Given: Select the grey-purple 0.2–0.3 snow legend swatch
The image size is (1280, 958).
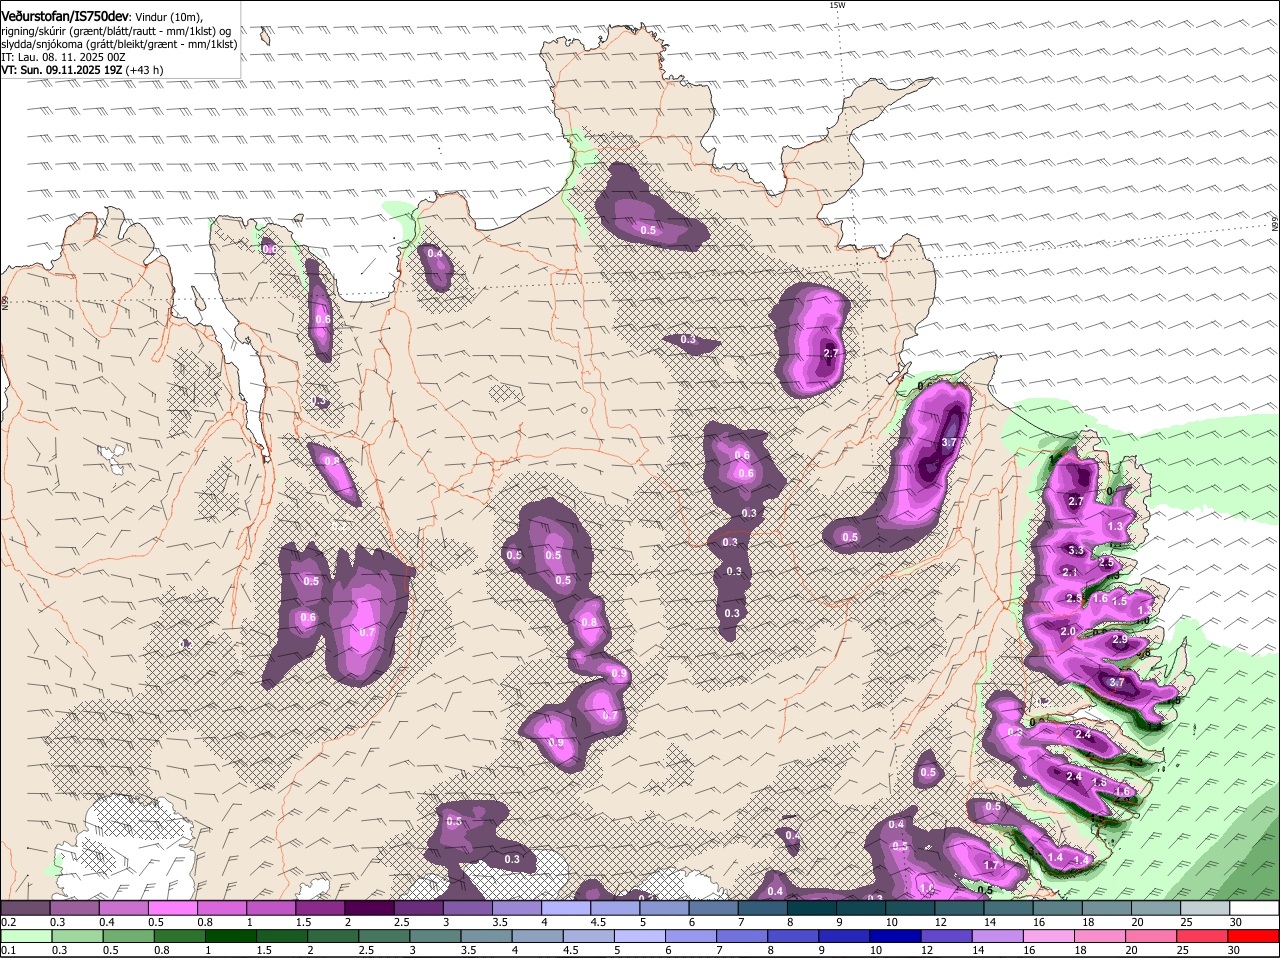Looking at the screenshot, I should point(25,908).
